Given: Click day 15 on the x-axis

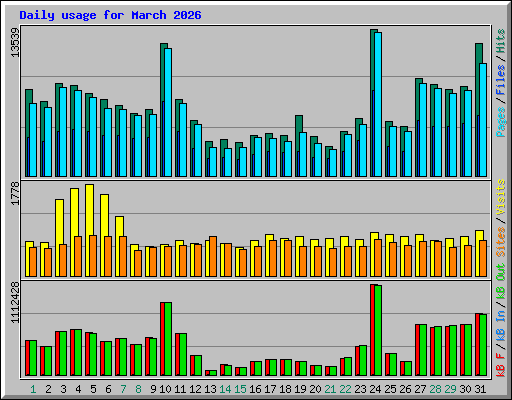Looking at the screenshot, I should click(x=240, y=389).
